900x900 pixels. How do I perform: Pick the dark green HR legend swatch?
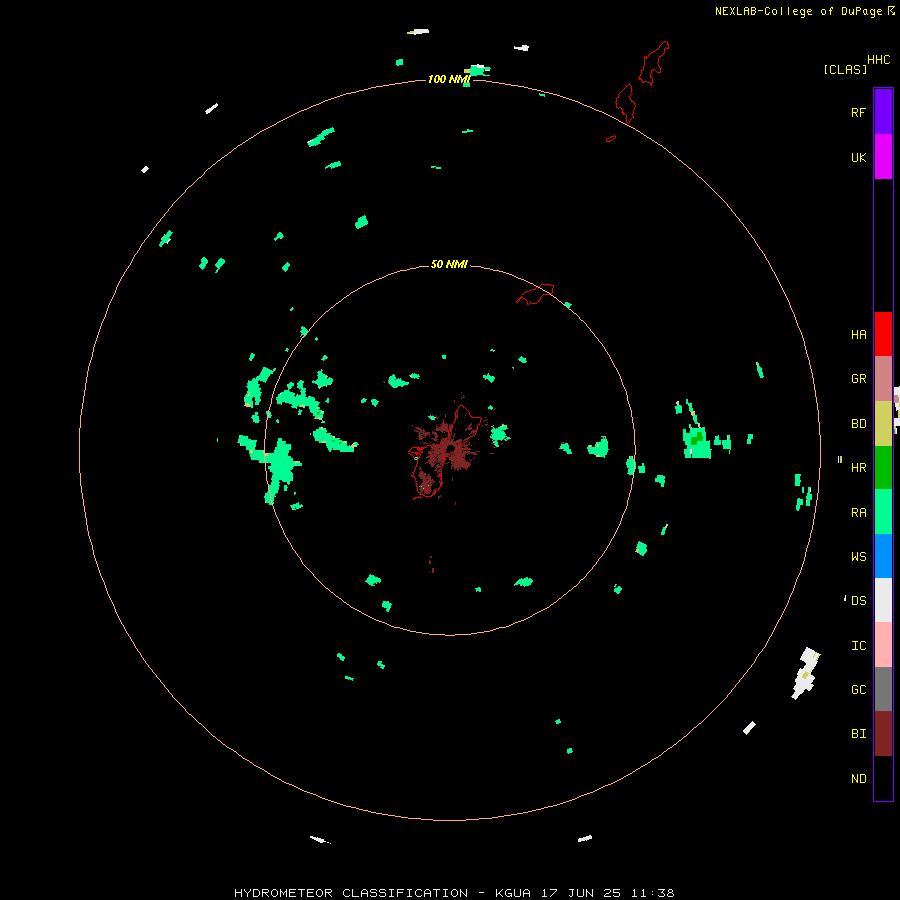pos(883,468)
